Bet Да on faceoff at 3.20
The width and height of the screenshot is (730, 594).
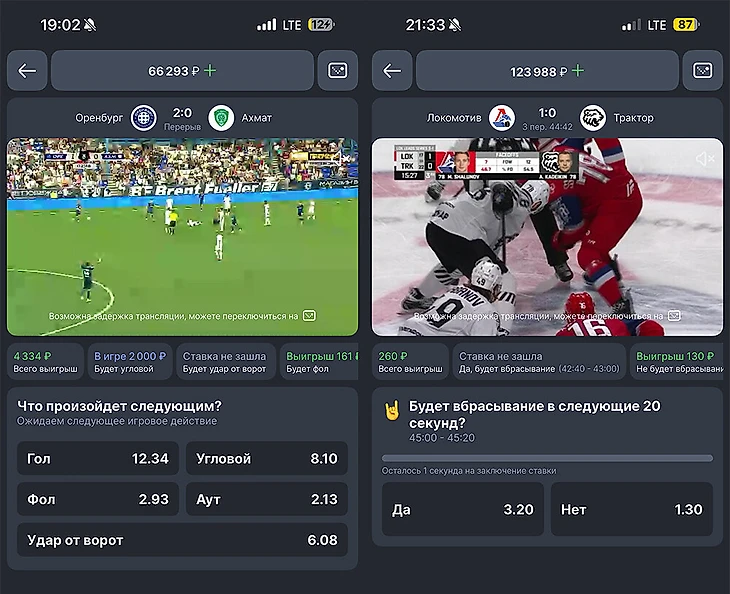pos(463,509)
